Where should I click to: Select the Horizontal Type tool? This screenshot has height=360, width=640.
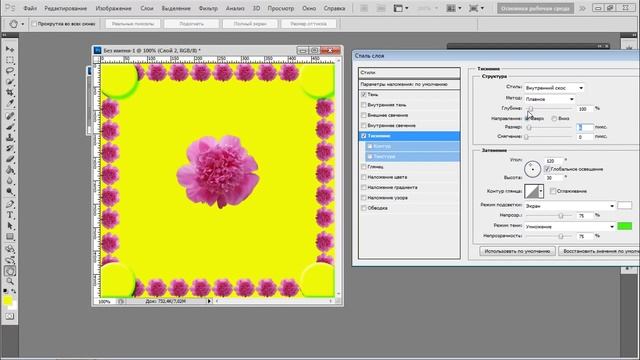point(10,215)
